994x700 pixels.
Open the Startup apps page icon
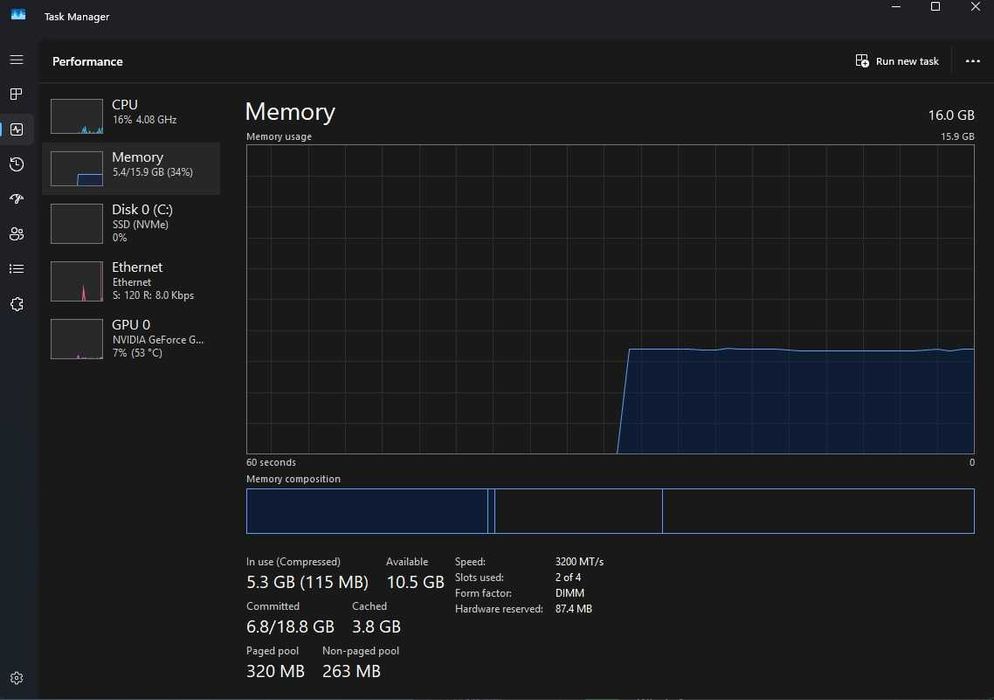point(16,199)
